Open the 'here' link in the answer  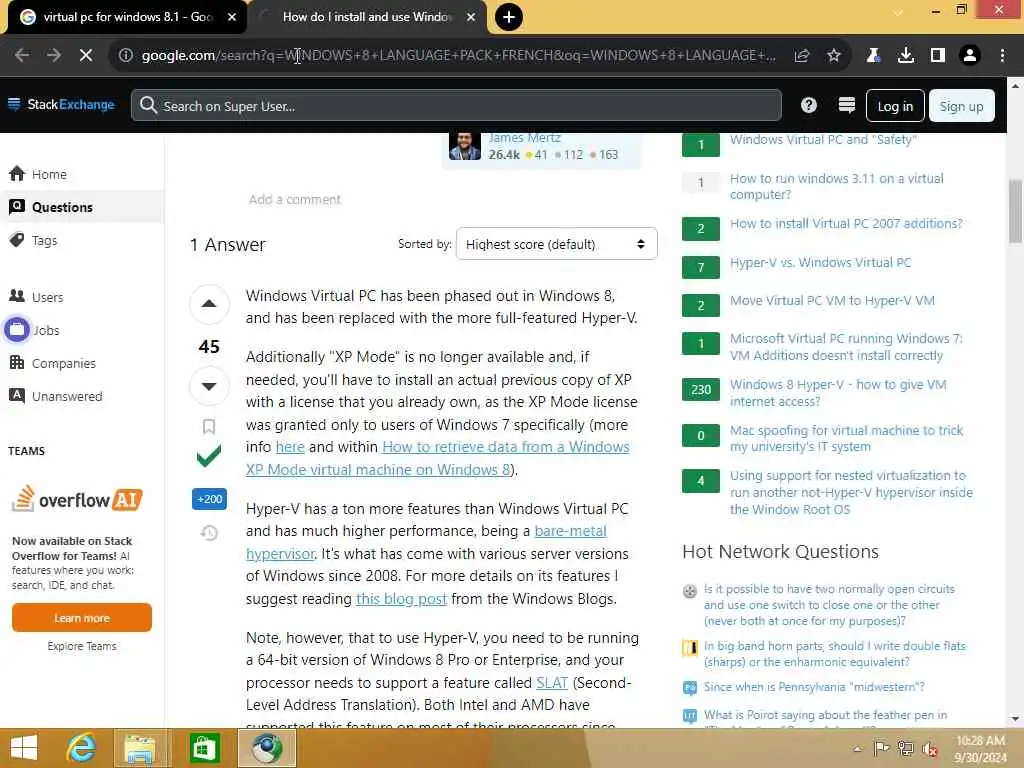[290, 447]
